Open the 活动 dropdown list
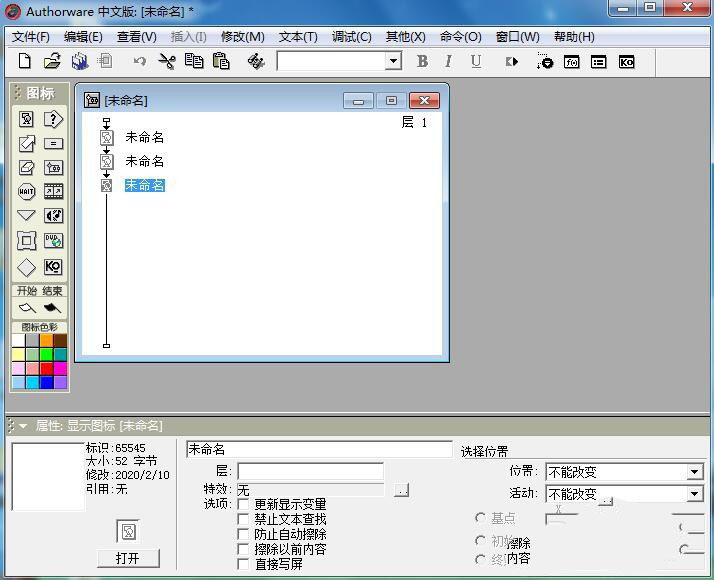Screen dimensions: 714x580 tap(694, 494)
